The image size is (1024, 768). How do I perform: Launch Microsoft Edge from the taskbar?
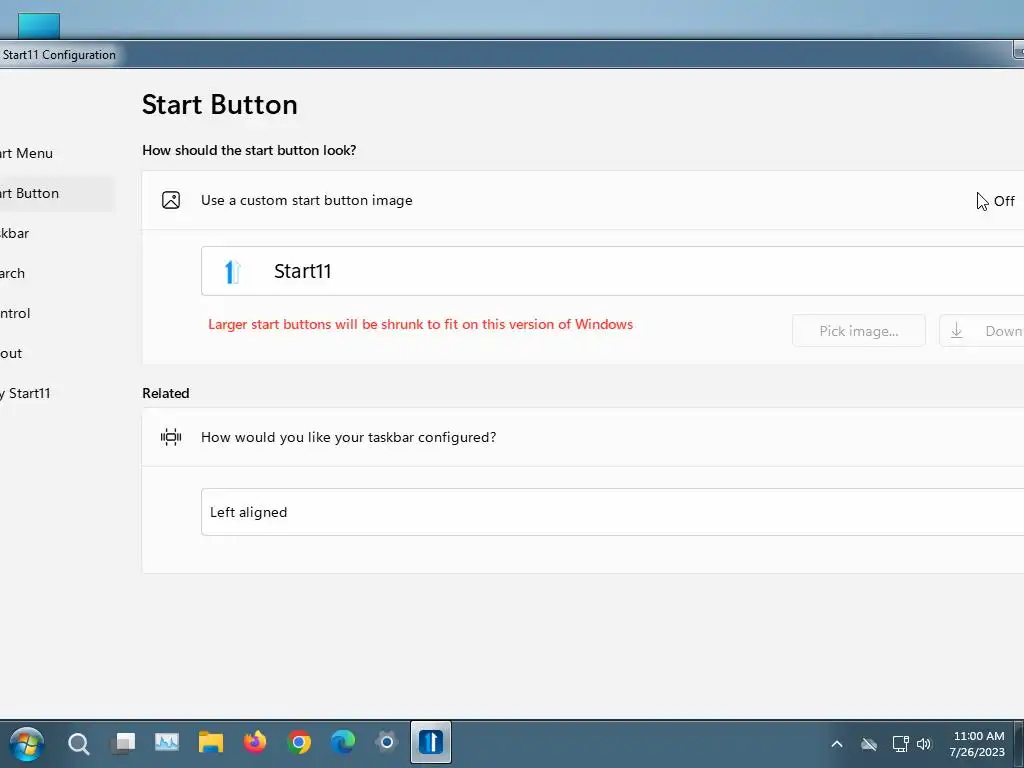point(343,743)
